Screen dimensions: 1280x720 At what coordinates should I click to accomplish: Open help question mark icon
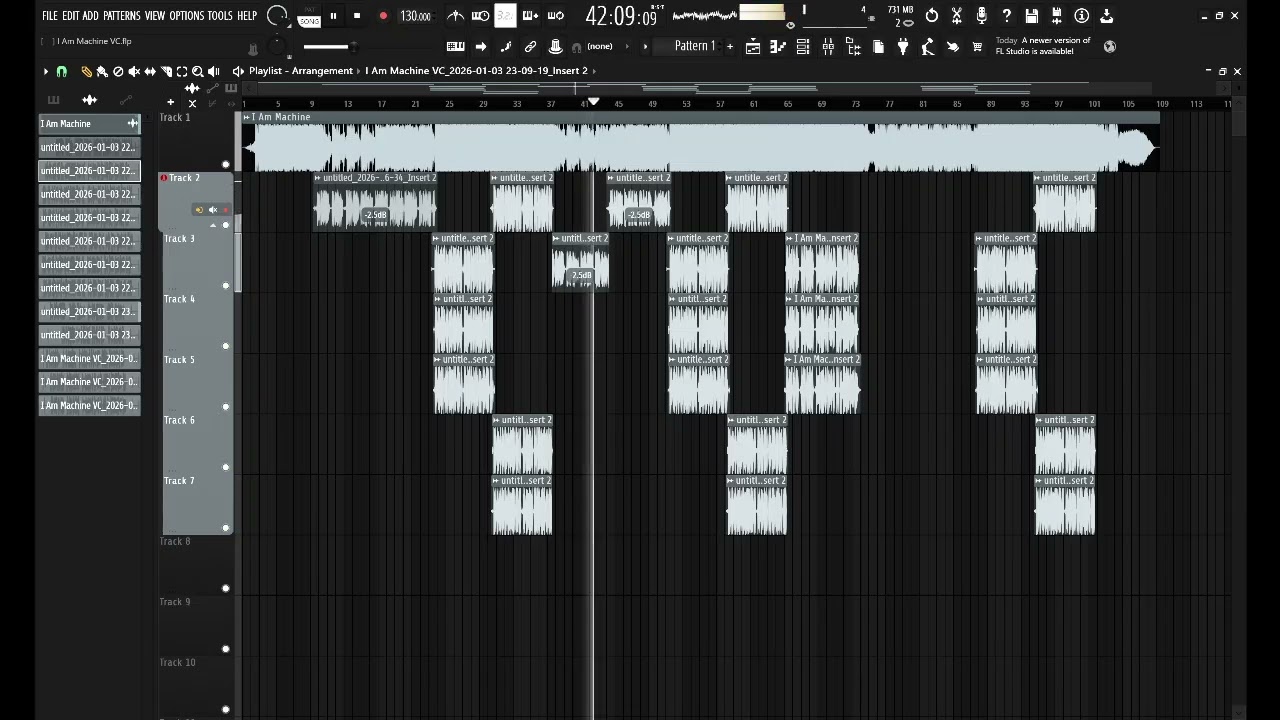[x=1007, y=16]
